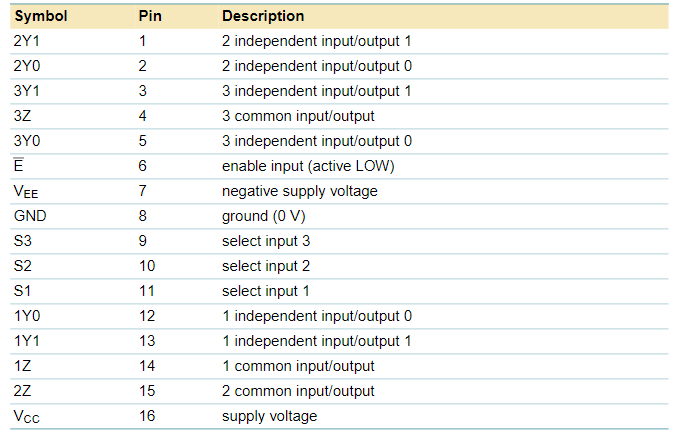Click 'ground (0 V)' description
The image size is (696, 438).
click(263, 216)
